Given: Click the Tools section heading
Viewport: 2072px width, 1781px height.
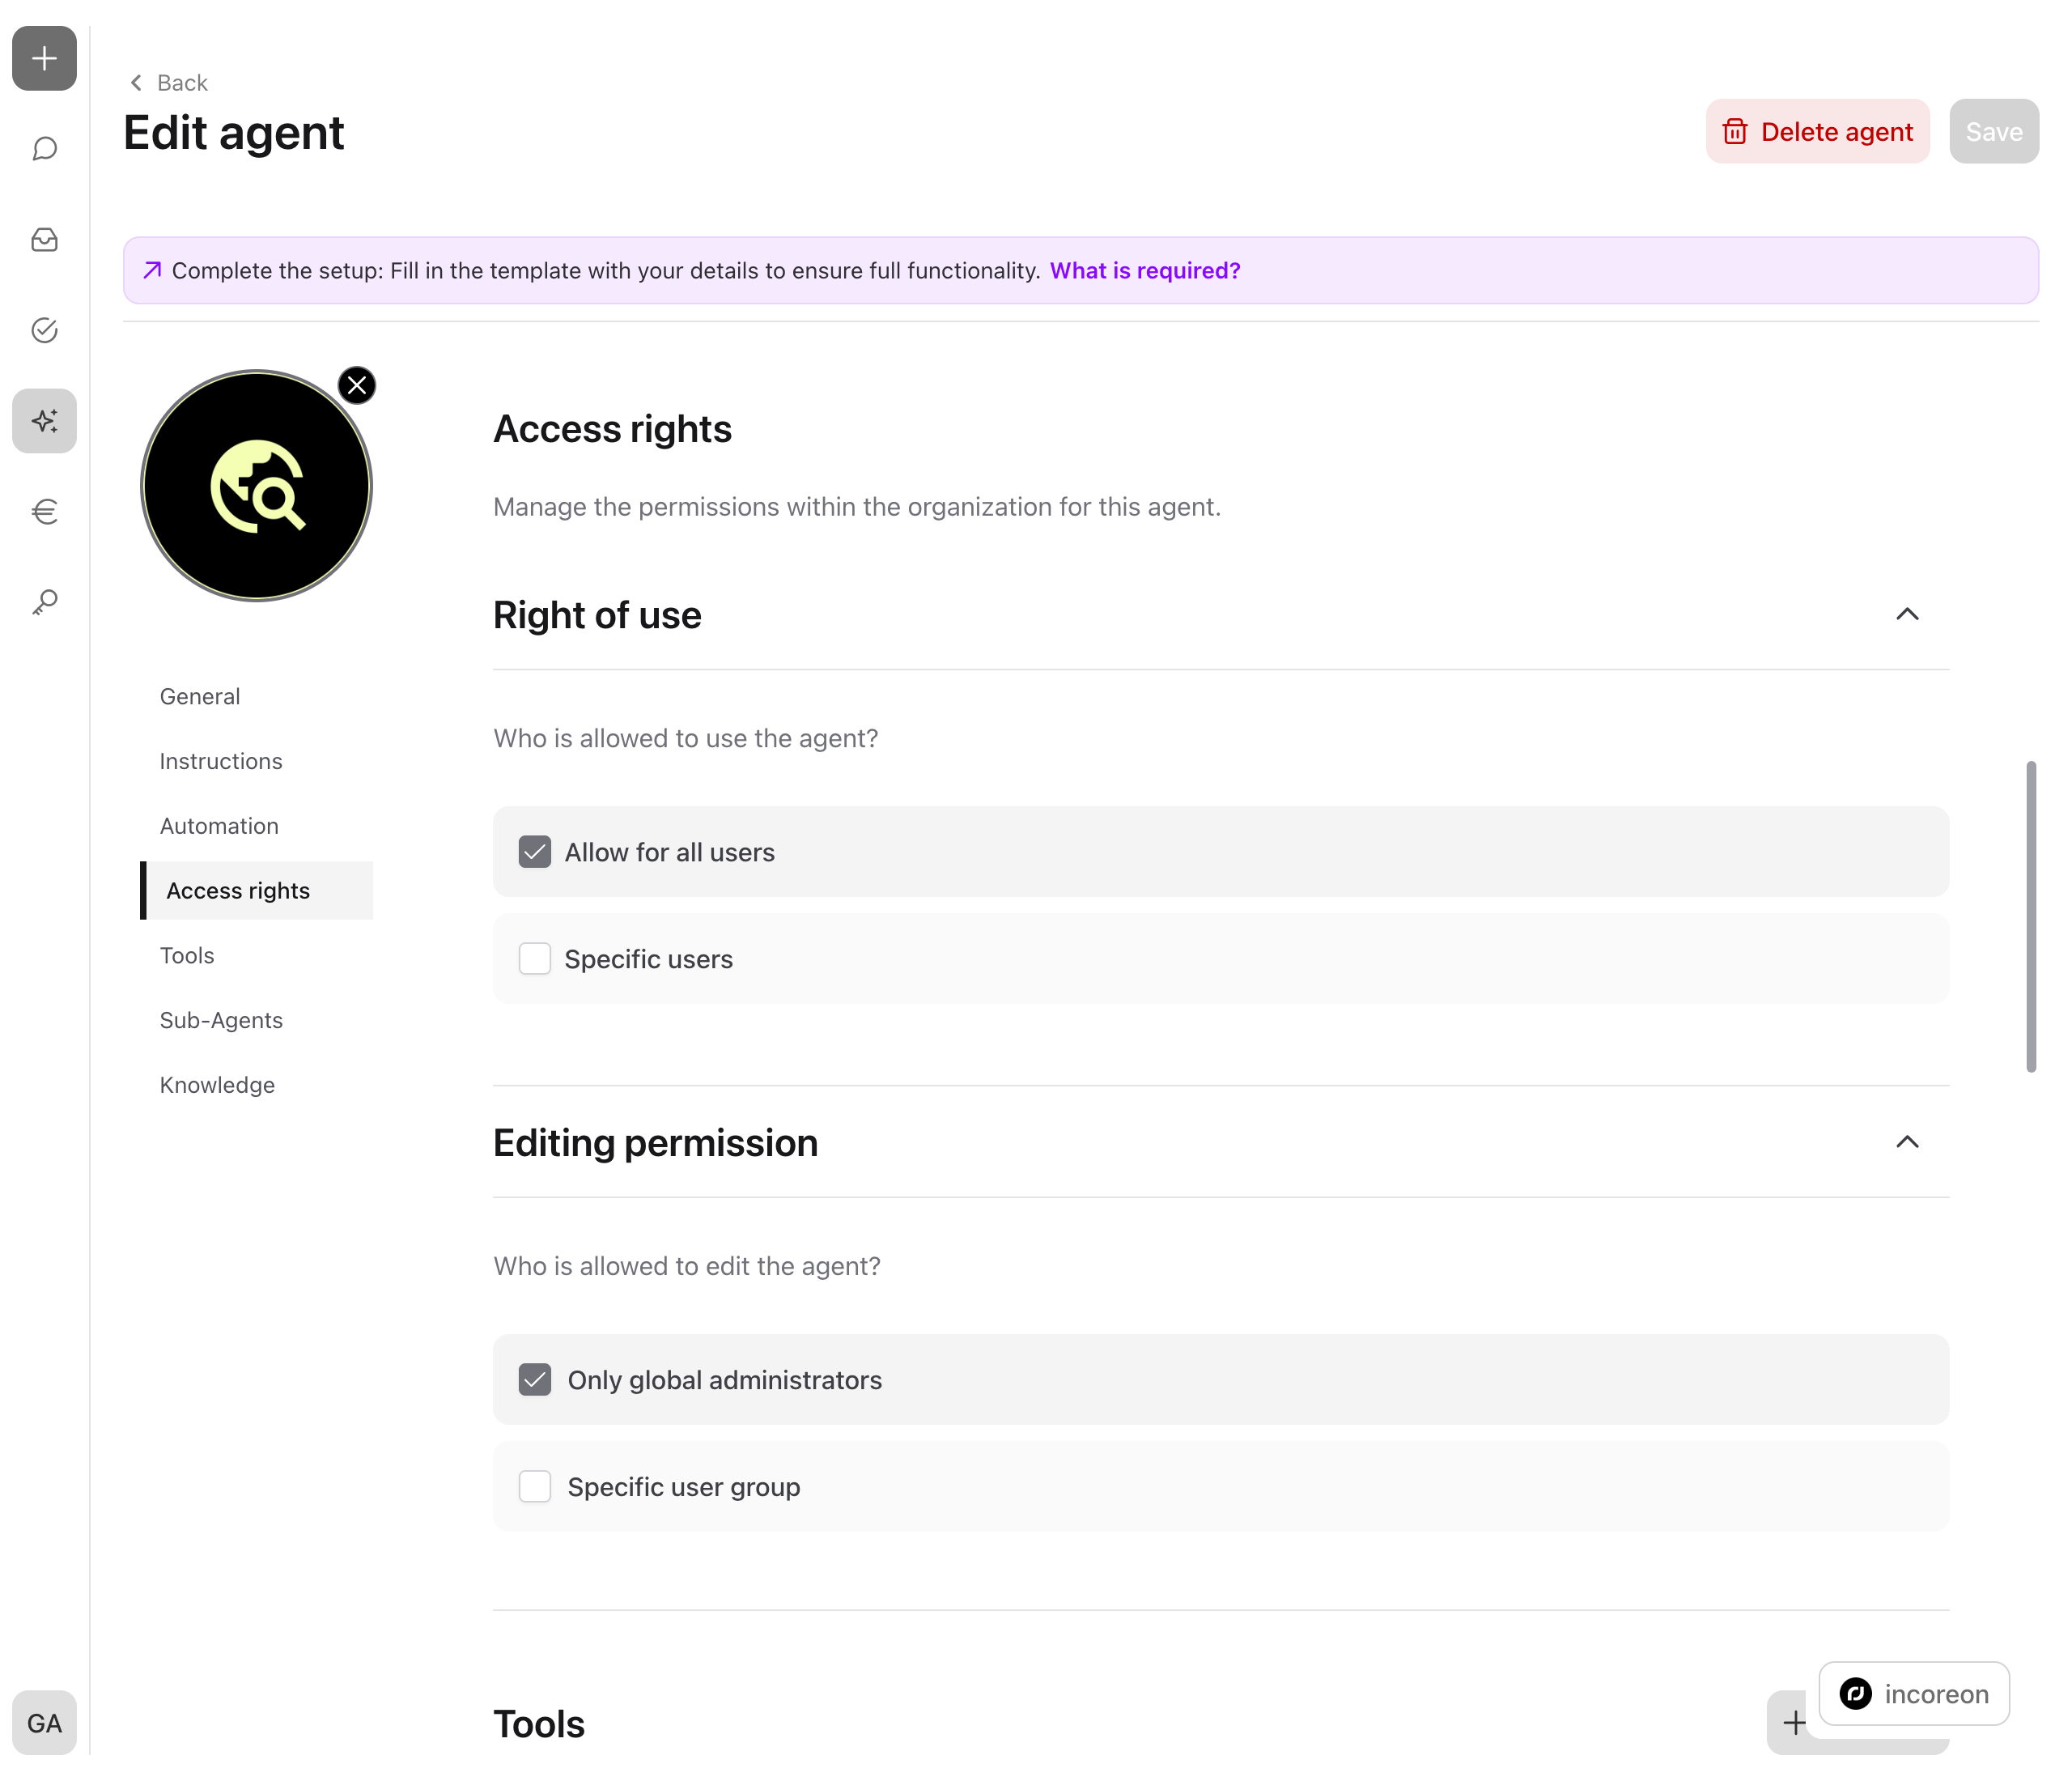Looking at the screenshot, I should tap(539, 1724).
